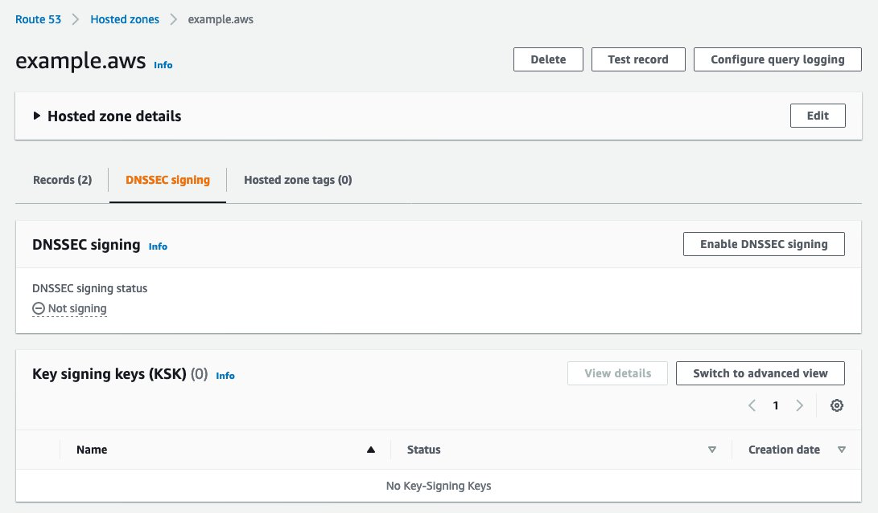879x514 pixels.
Task: Click the View details button
Action: (x=617, y=373)
